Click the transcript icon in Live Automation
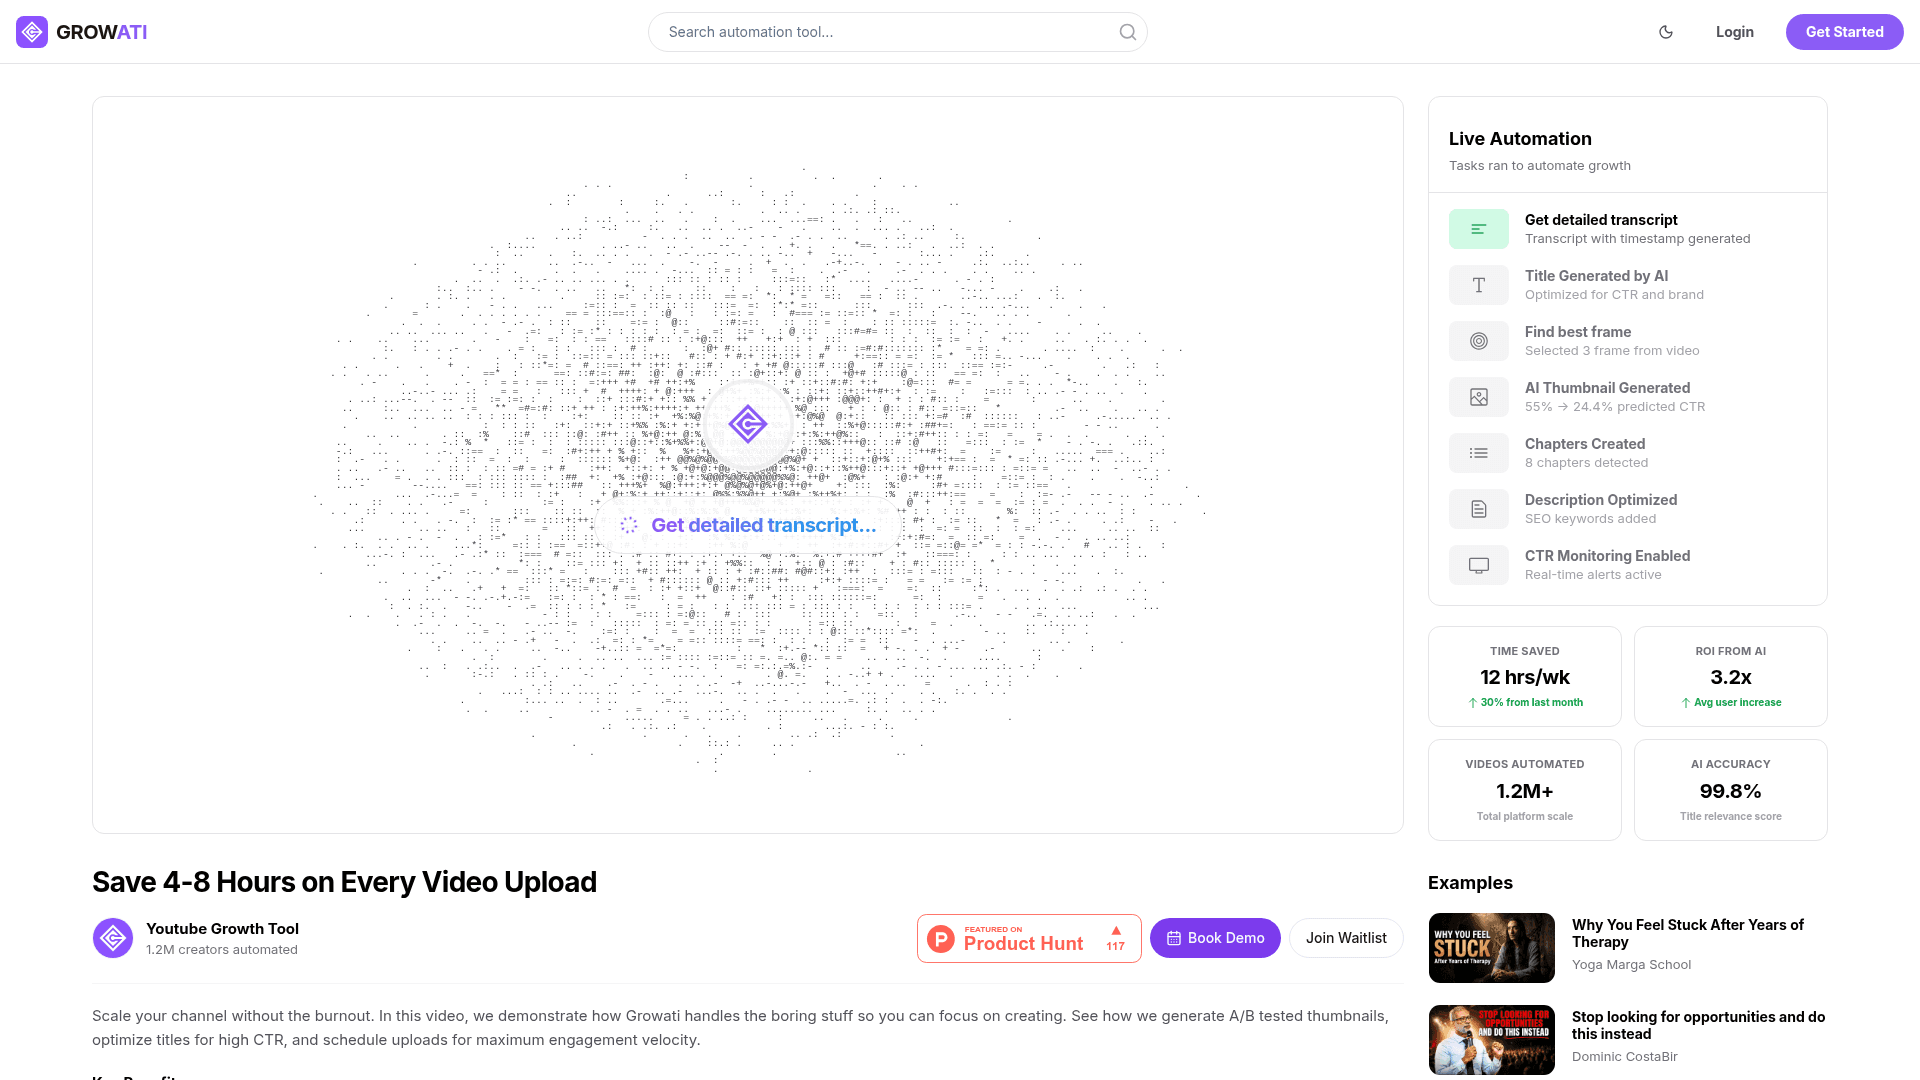Viewport: 1920px width, 1080px height. [x=1479, y=229]
